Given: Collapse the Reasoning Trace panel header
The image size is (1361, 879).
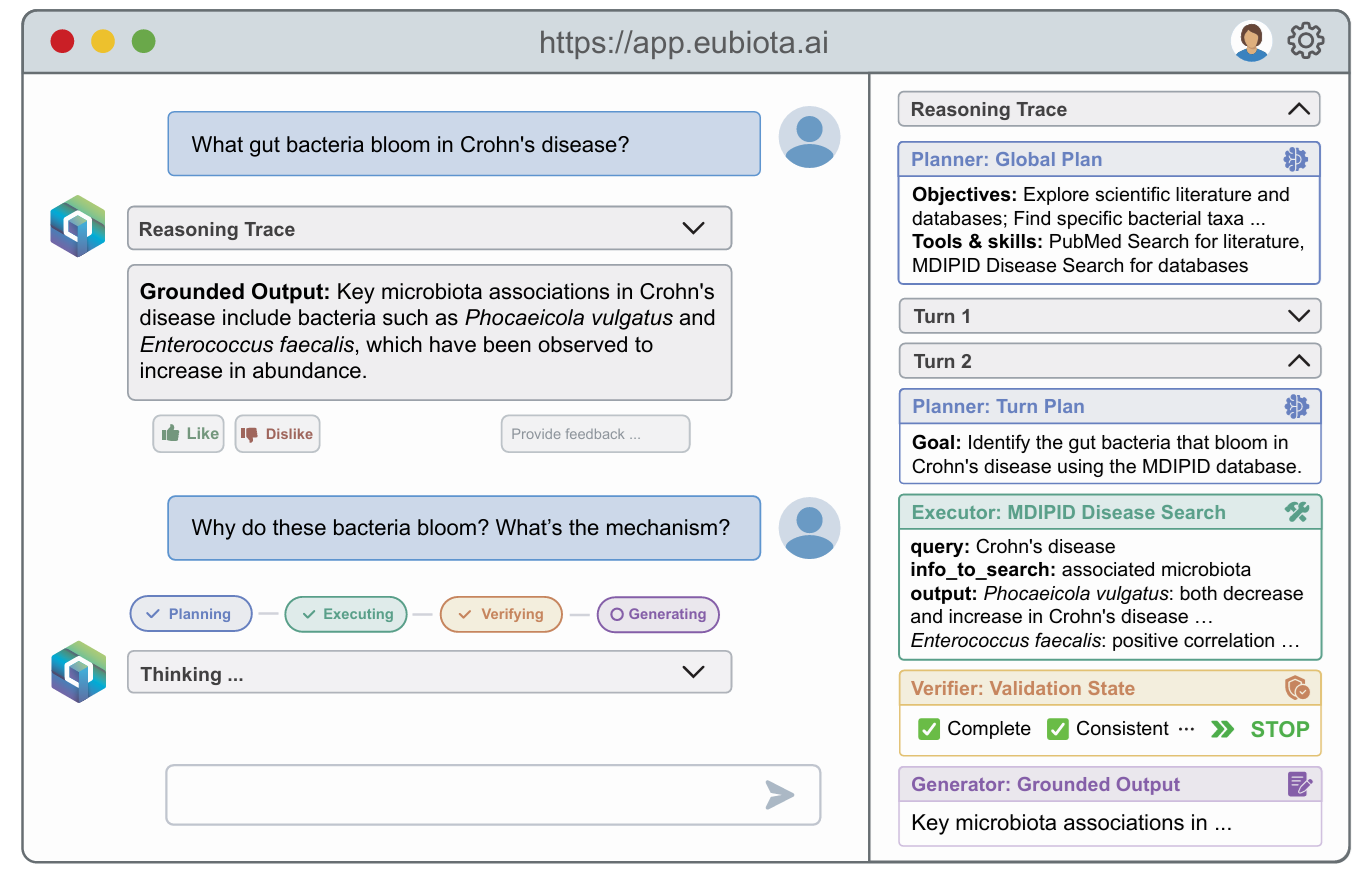Looking at the screenshot, I should pos(1298,109).
